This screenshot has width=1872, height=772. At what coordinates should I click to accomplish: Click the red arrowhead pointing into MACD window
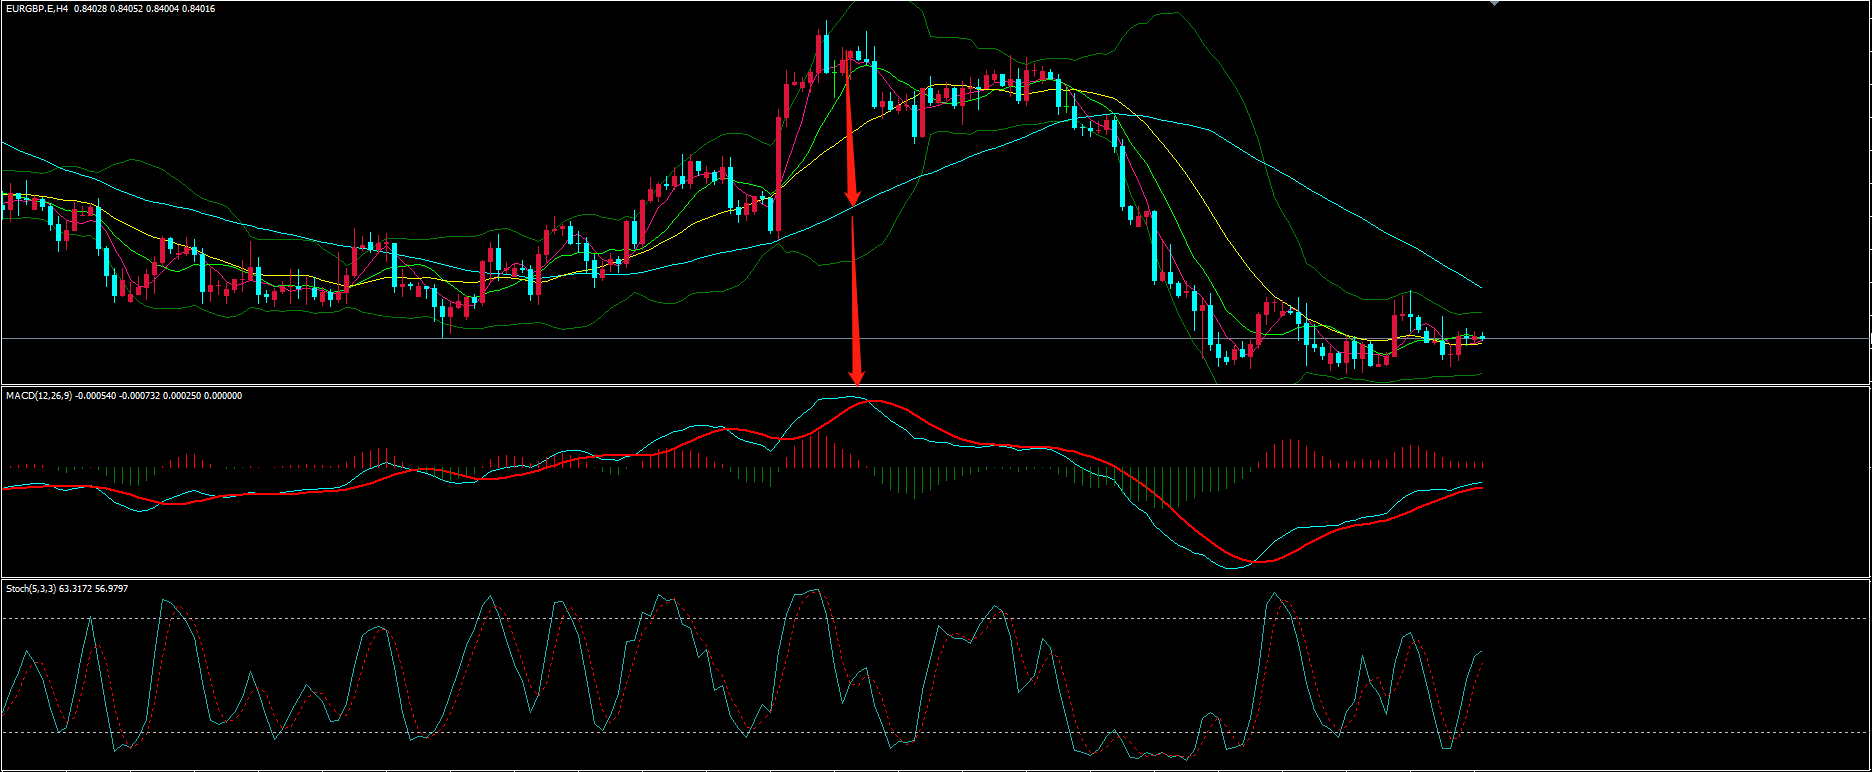[856, 377]
